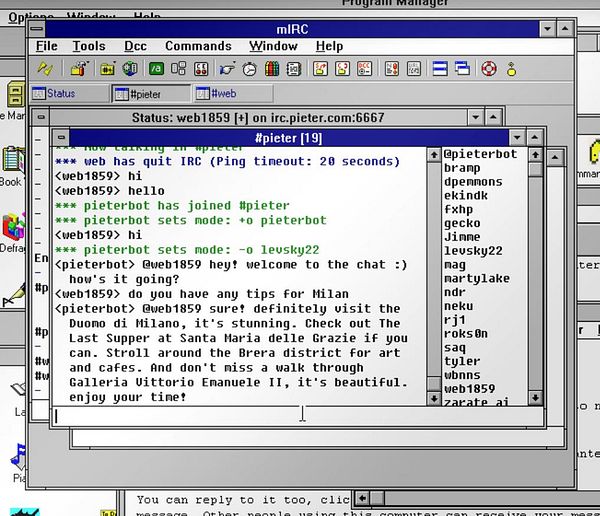The height and width of the screenshot is (516, 600).
Task: Click the yellow About mIRC icon
Action: tap(512, 69)
